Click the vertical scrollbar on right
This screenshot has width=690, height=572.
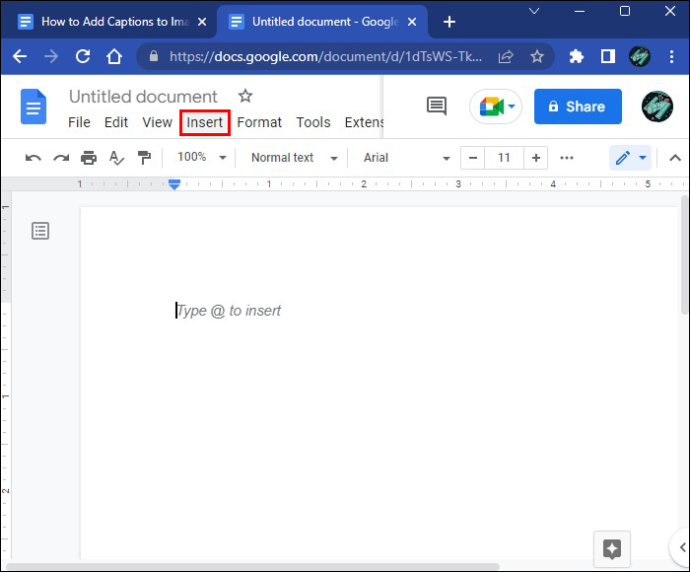(686, 255)
